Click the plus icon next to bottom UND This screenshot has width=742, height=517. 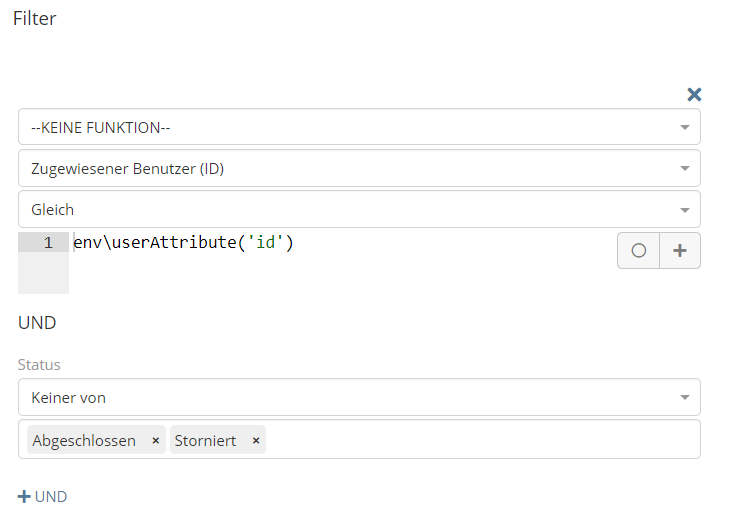[x=24, y=496]
